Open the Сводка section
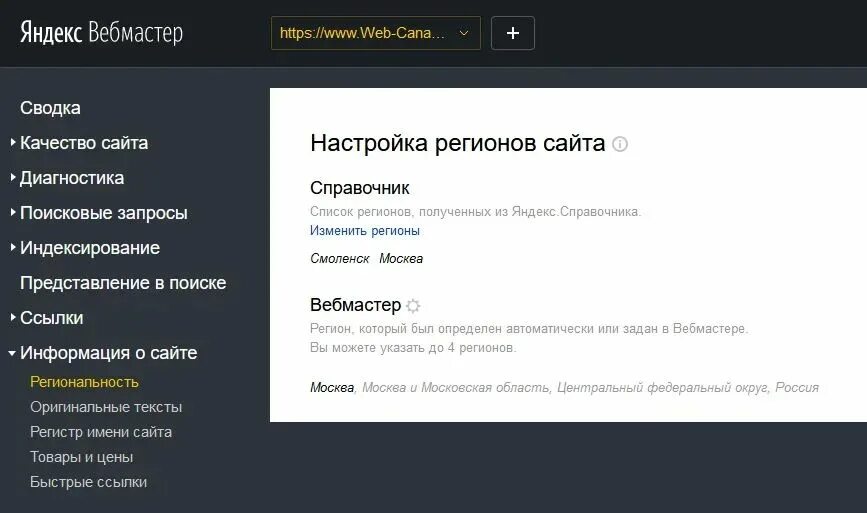Image resolution: width=867 pixels, height=513 pixels. click(x=50, y=108)
